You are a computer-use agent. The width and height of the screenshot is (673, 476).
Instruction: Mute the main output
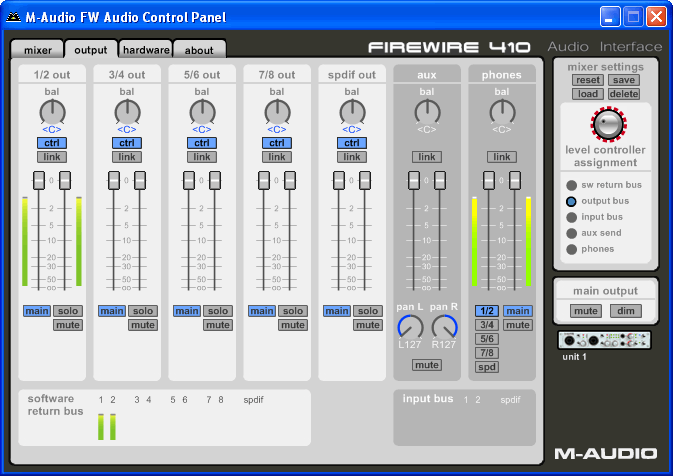[586, 311]
